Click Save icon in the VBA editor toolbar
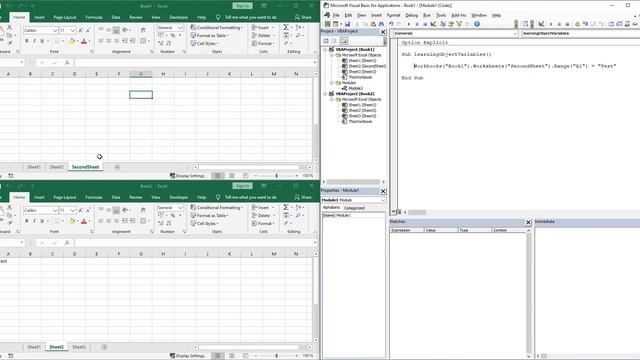The height and width of the screenshot is (360, 640). coord(347,24)
